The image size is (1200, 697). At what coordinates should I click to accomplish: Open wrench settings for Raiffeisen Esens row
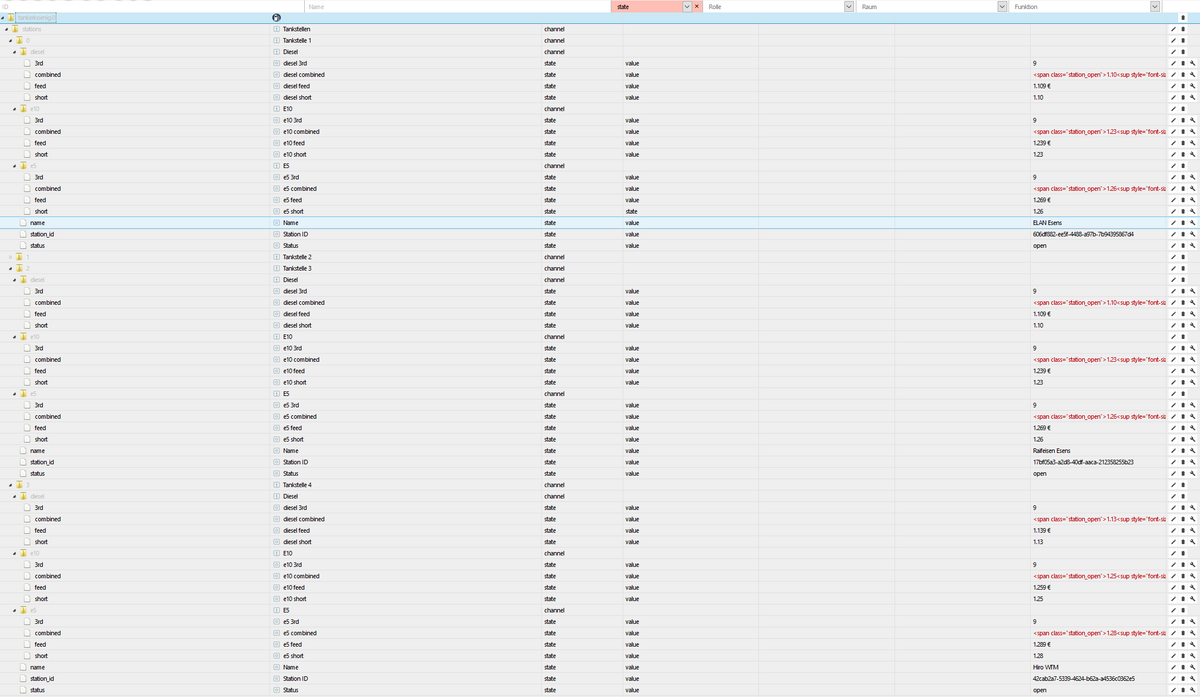1192,451
